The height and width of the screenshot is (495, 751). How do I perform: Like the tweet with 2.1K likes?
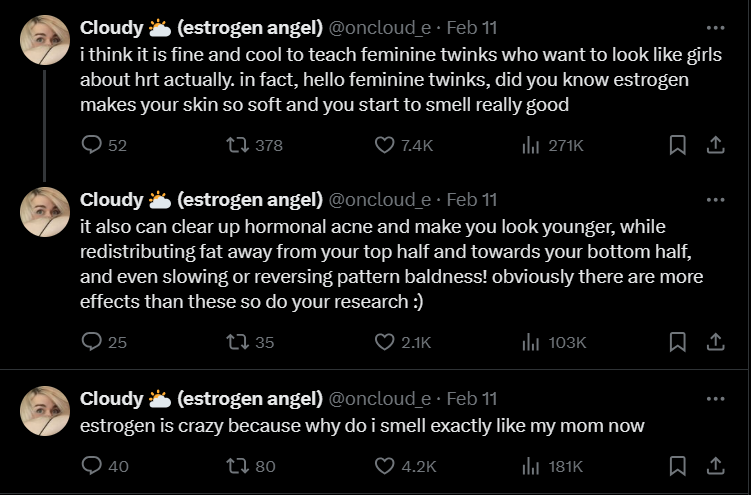(x=385, y=342)
